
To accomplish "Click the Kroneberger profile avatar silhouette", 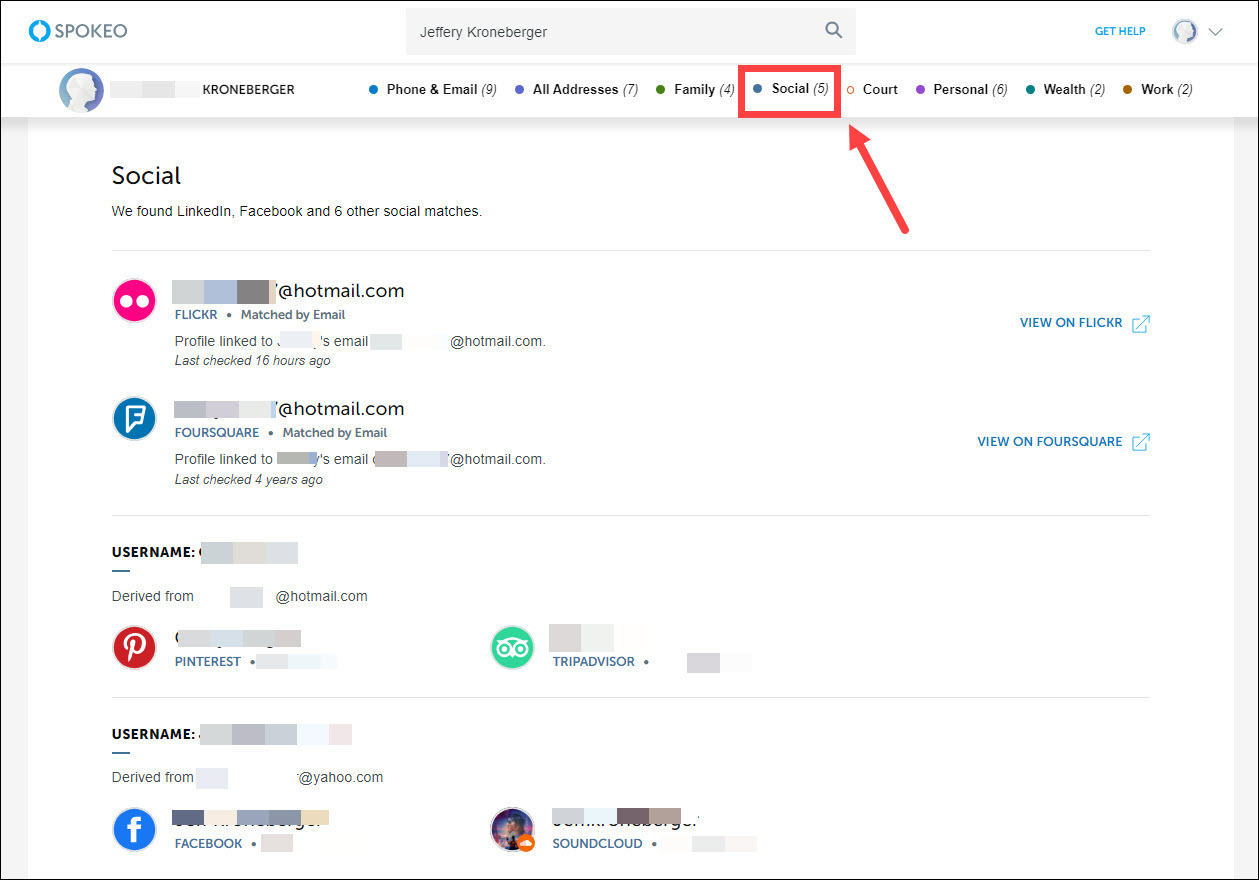I will tap(81, 90).
